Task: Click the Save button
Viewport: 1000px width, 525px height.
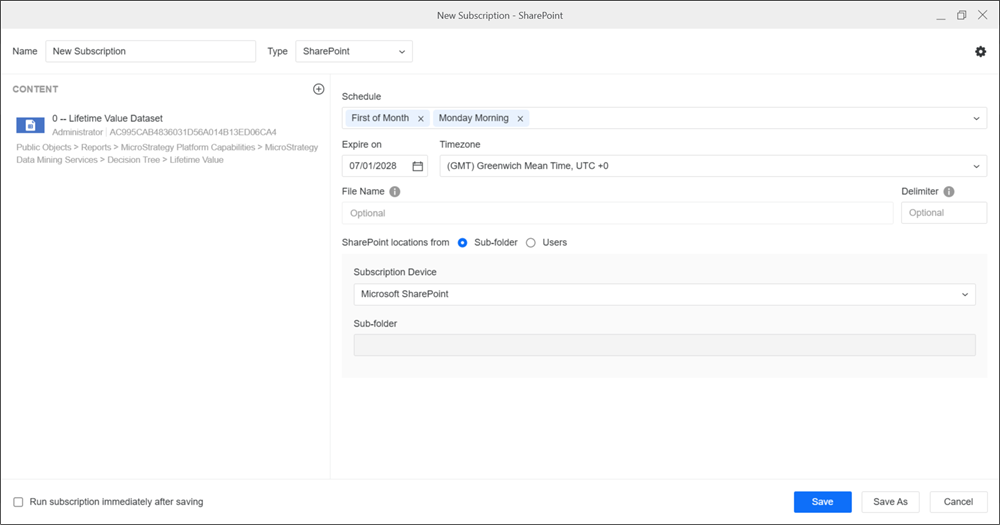Action: click(822, 502)
